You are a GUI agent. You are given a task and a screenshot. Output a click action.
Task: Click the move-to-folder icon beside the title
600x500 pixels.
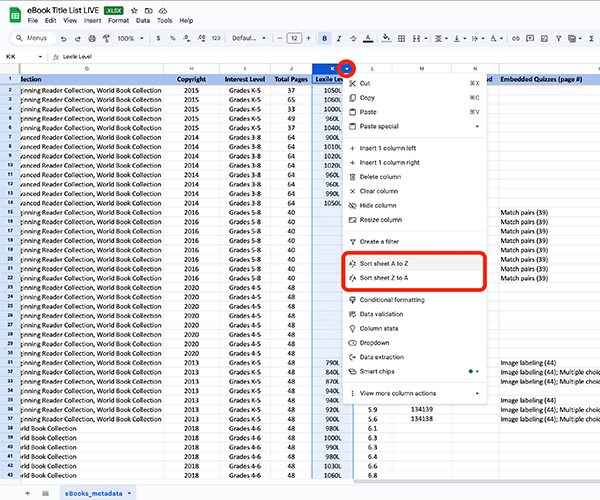click(x=148, y=10)
